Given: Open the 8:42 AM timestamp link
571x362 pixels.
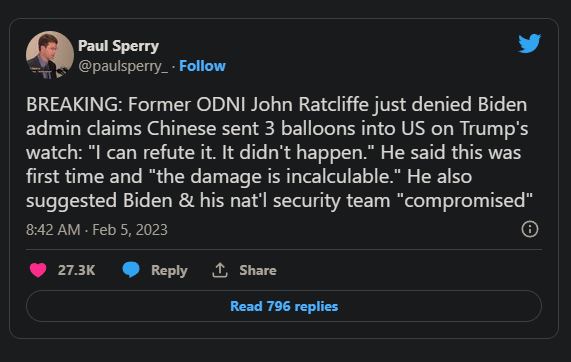Looking at the screenshot, I should [53, 230].
